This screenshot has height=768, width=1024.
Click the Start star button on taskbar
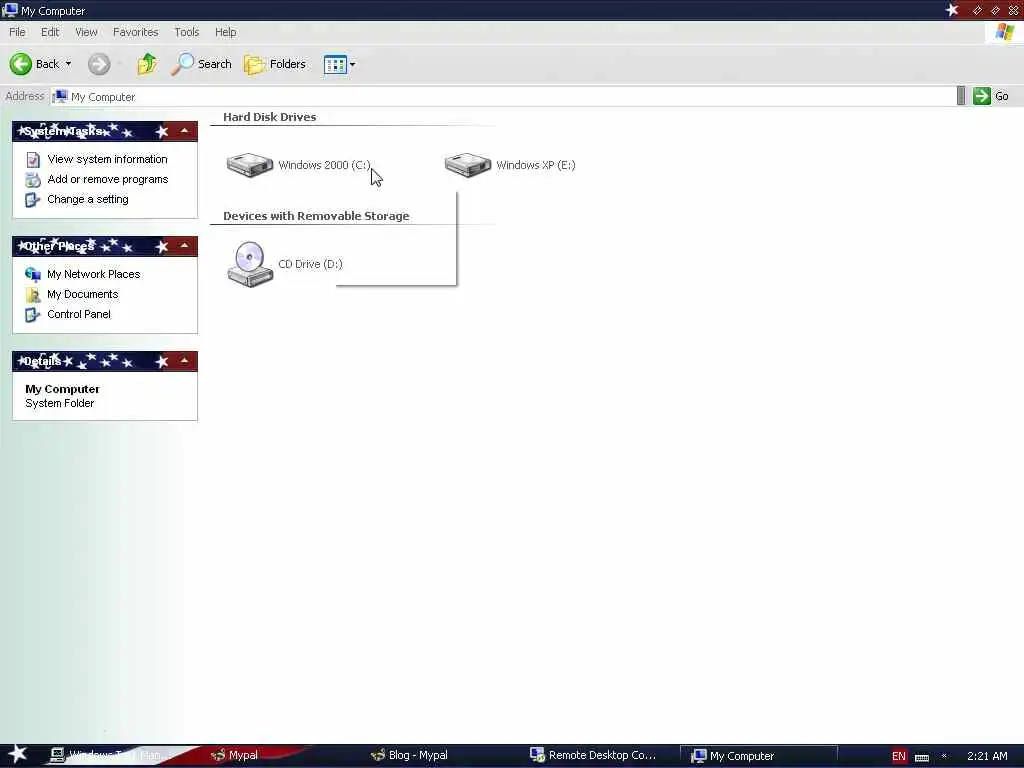tap(17, 754)
